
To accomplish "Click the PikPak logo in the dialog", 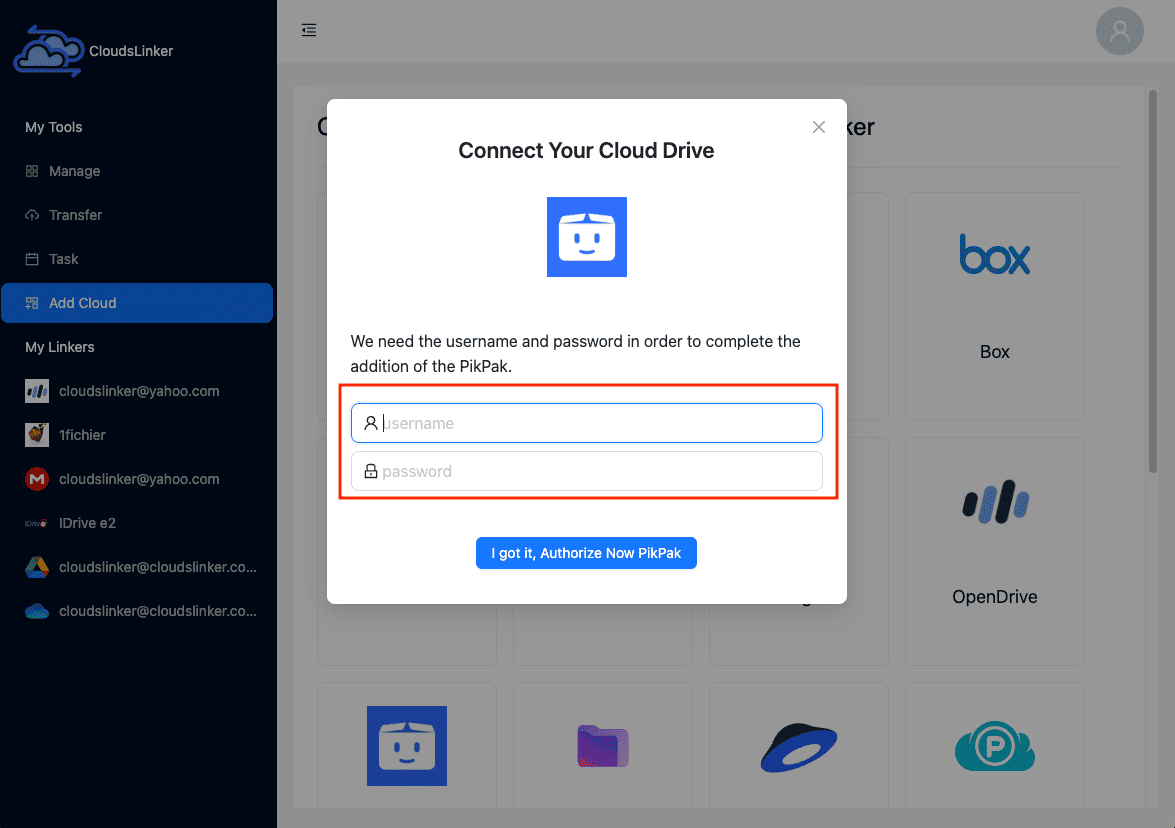I will 587,237.
